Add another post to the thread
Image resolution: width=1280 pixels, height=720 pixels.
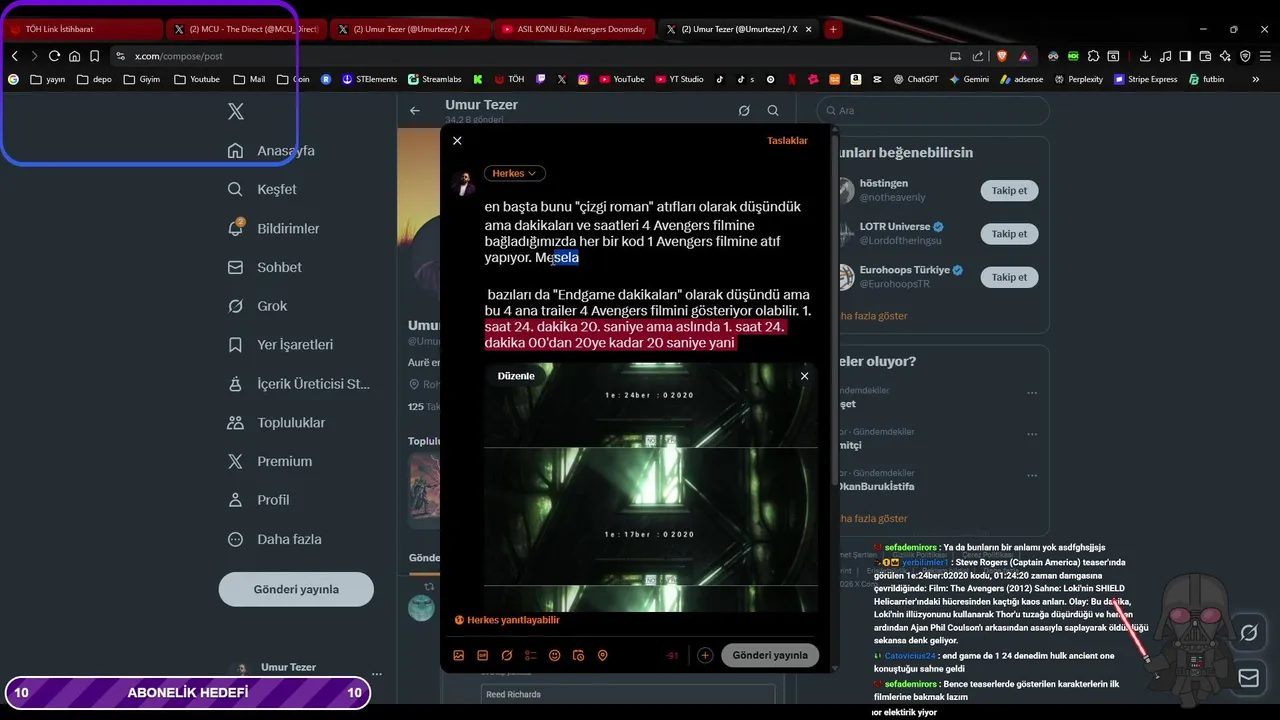[x=705, y=655]
